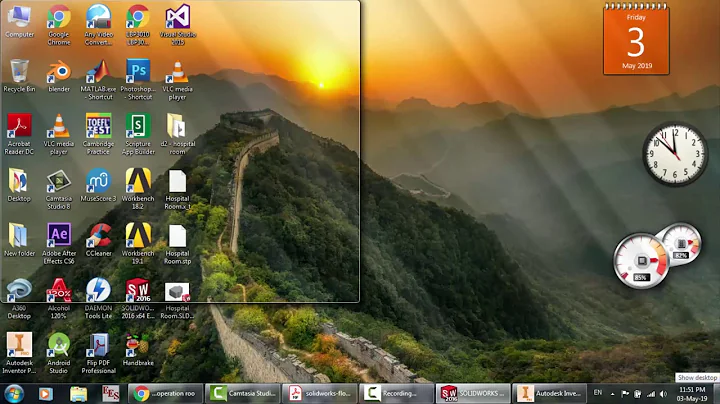Click the calendar gadget showing Friday 3
720x404 pixels.
point(636,39)
